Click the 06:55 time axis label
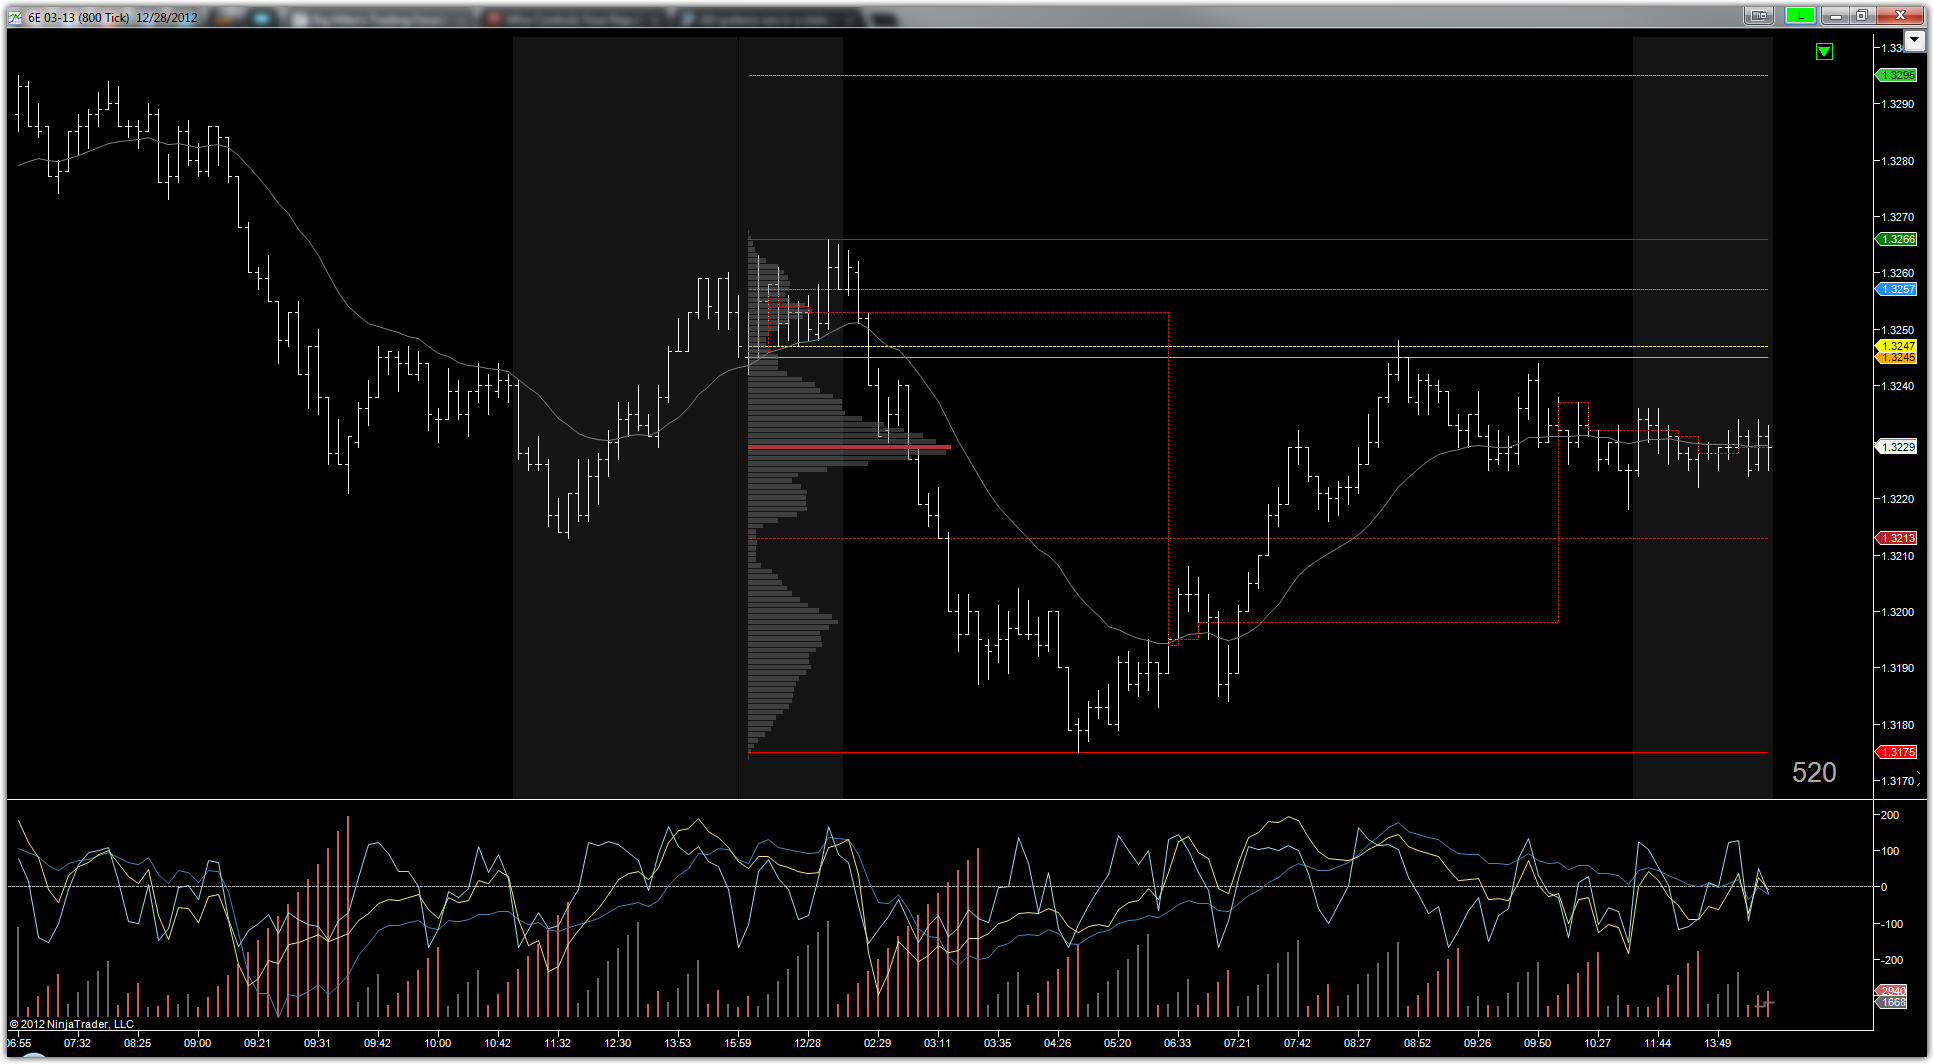 (x=18, y=1043)
